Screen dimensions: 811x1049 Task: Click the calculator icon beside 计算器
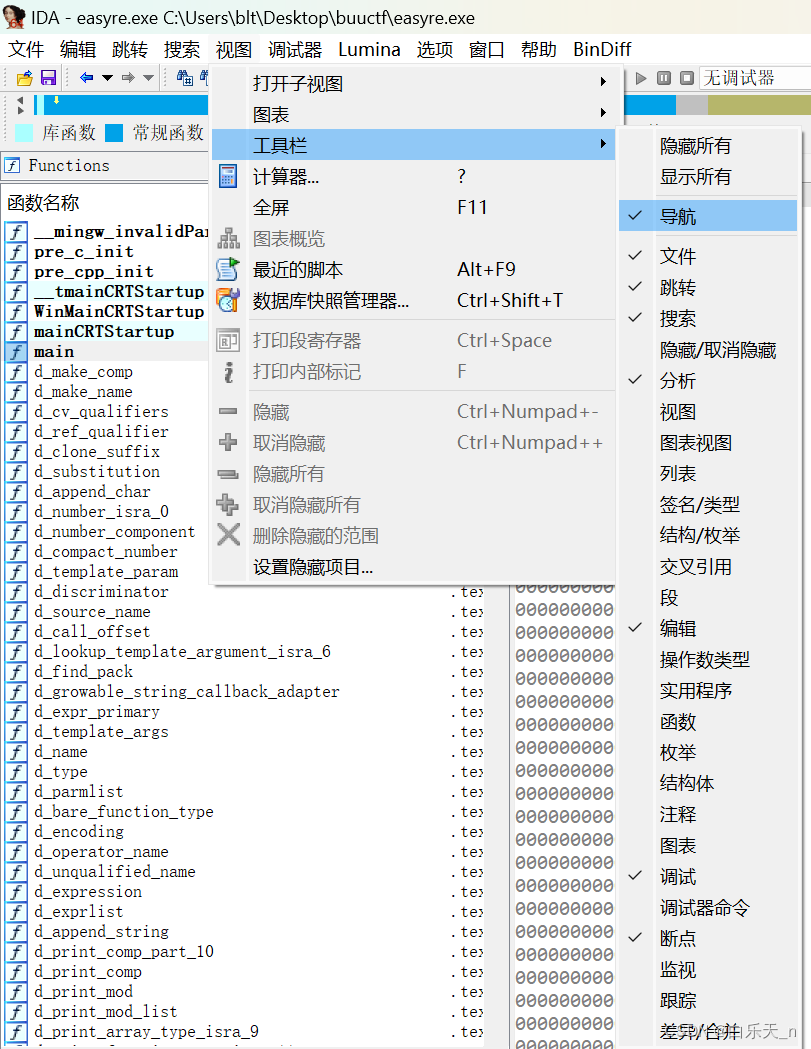pyautogui.click(x=226, y=174)
